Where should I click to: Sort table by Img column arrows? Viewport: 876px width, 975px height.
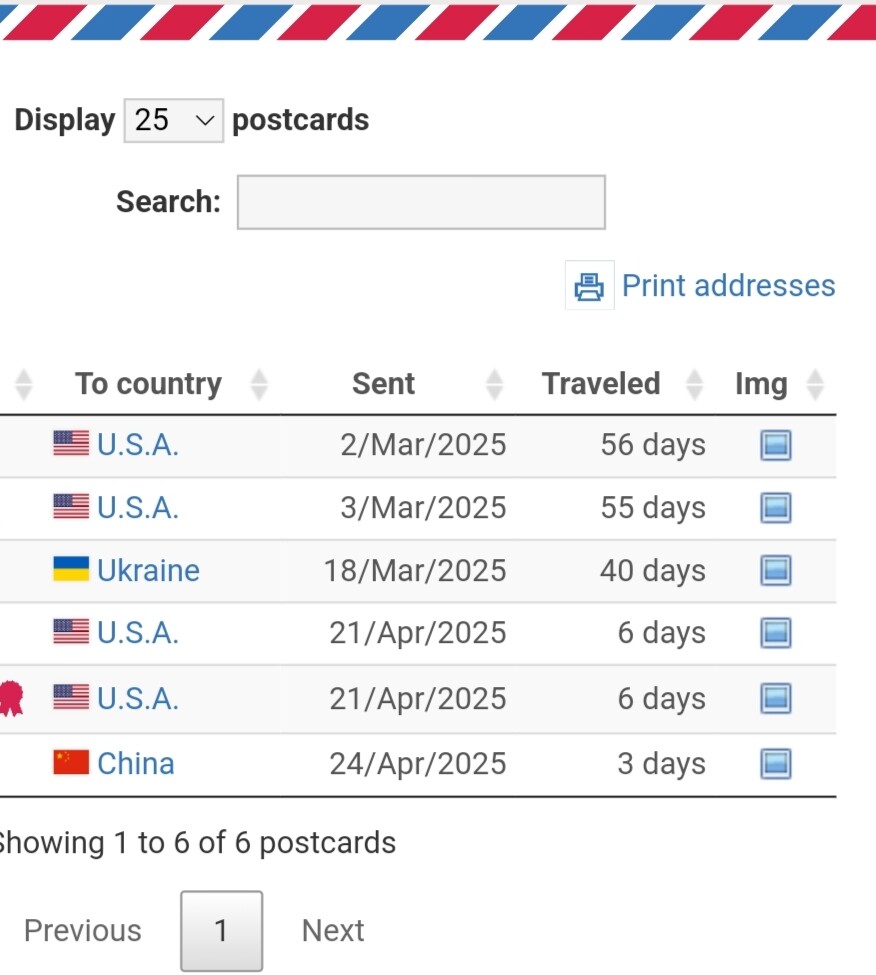click(x=815, y=384)
